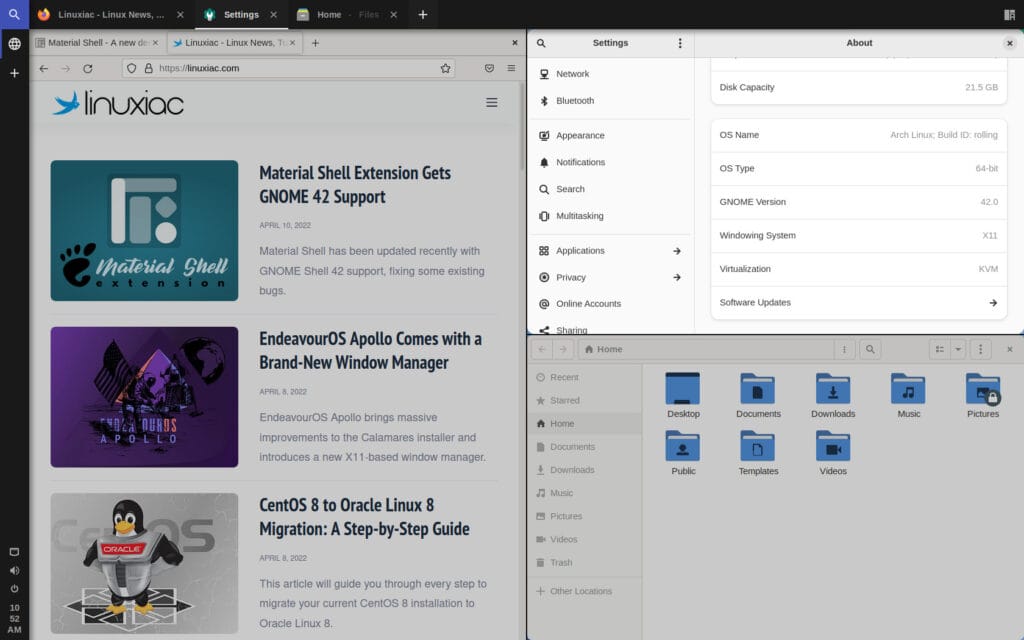Click the speaker icon in the left dock
The width and height of the screenshot is (1024, 640).
(x=14, y=572)
